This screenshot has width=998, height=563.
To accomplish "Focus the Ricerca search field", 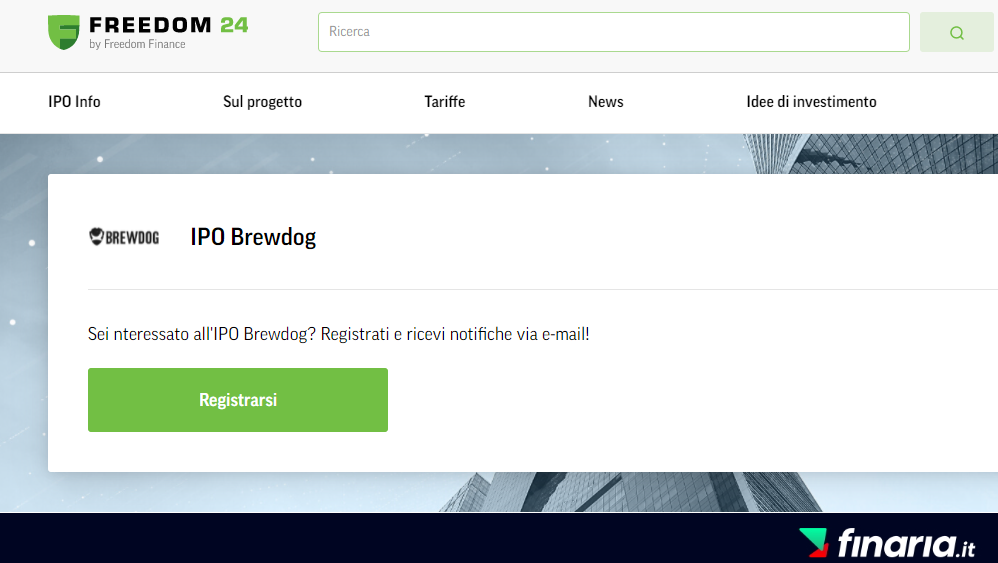I will [614, 32].
